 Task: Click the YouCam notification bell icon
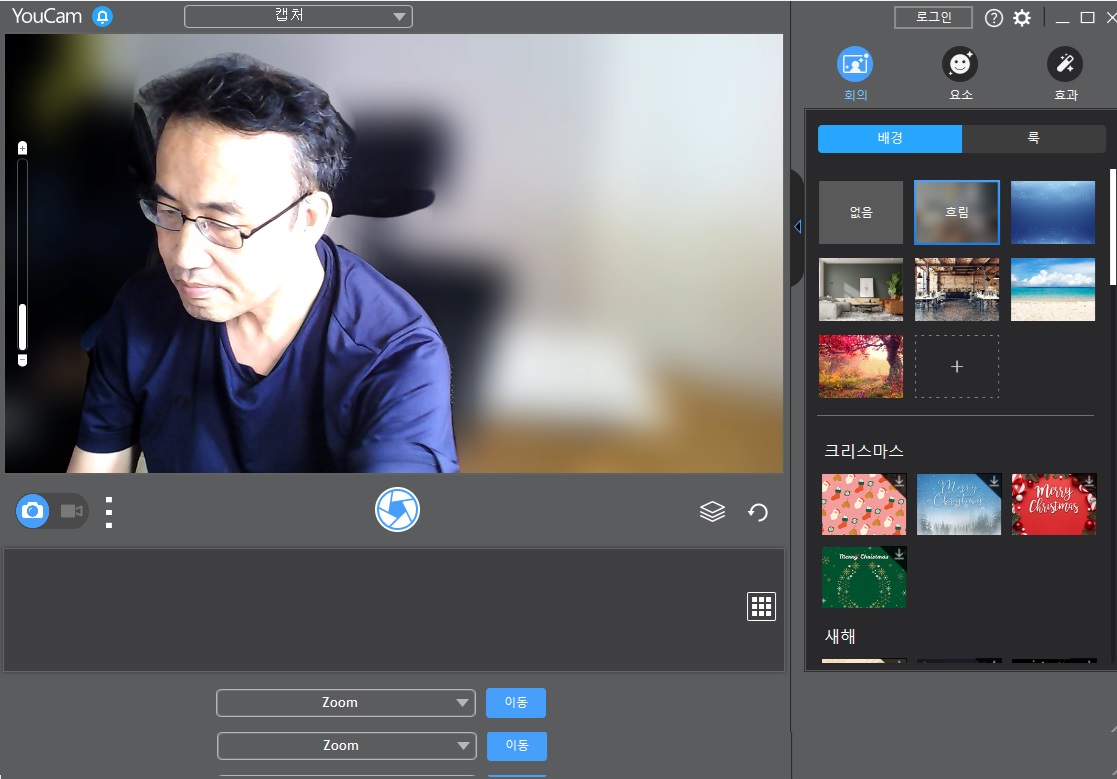coord(103,16)
